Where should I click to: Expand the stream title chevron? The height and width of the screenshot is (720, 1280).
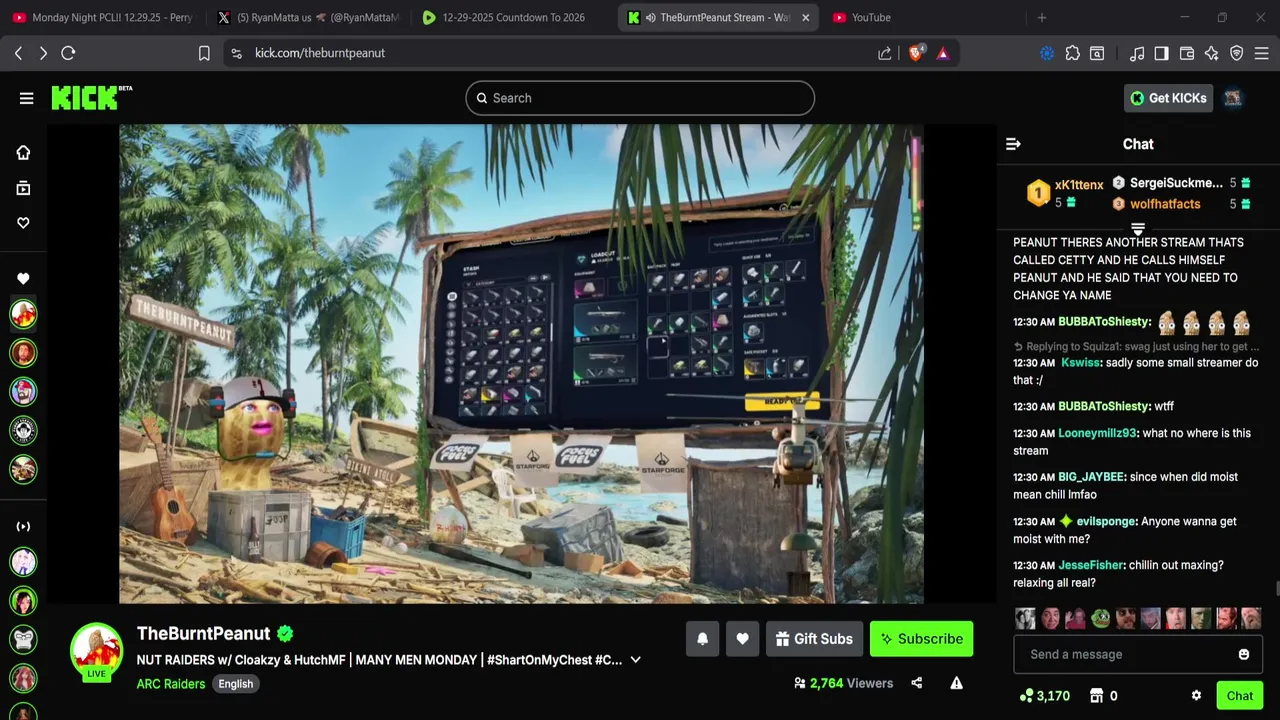coord(635,660)
